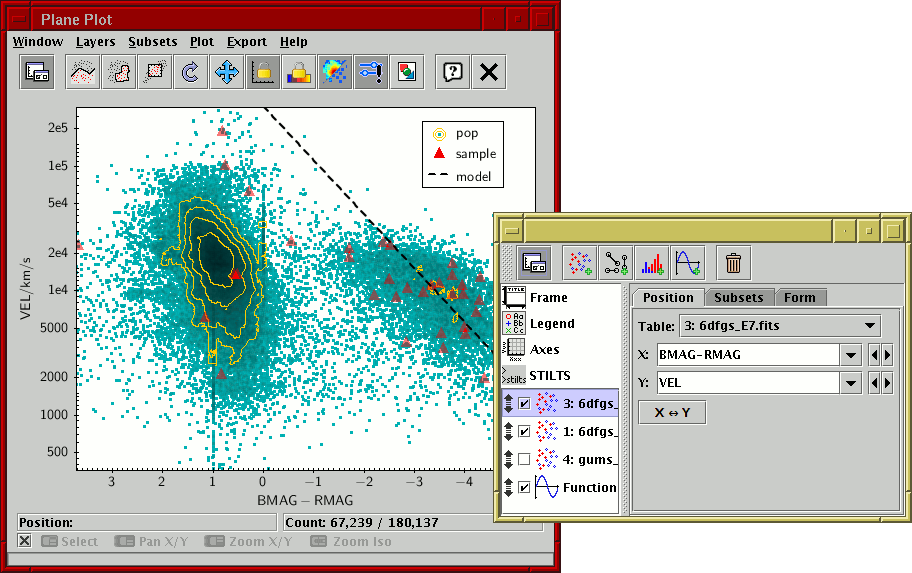Click the help question mark icon

coord(452,72)
